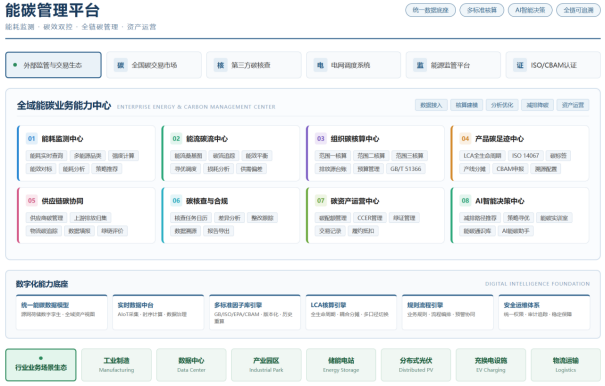This screenshot has width=605, height=386.
Task: Open the 多标准因子库引擎 foundation card
Action: tap(255, 312)
